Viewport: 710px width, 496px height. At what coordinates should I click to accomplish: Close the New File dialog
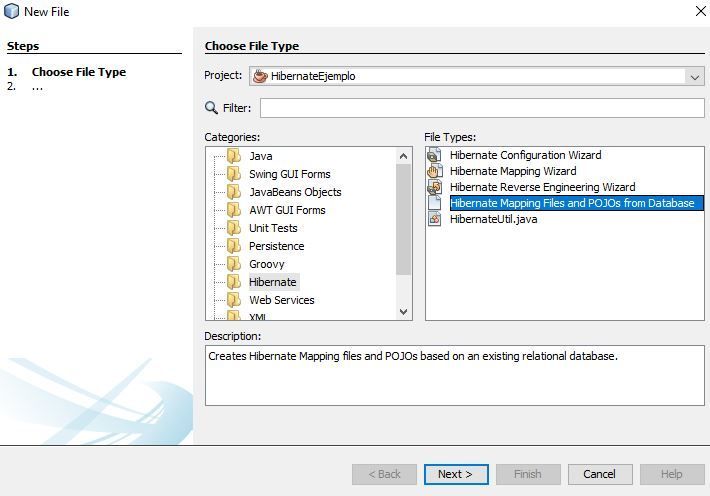(700, 11)
